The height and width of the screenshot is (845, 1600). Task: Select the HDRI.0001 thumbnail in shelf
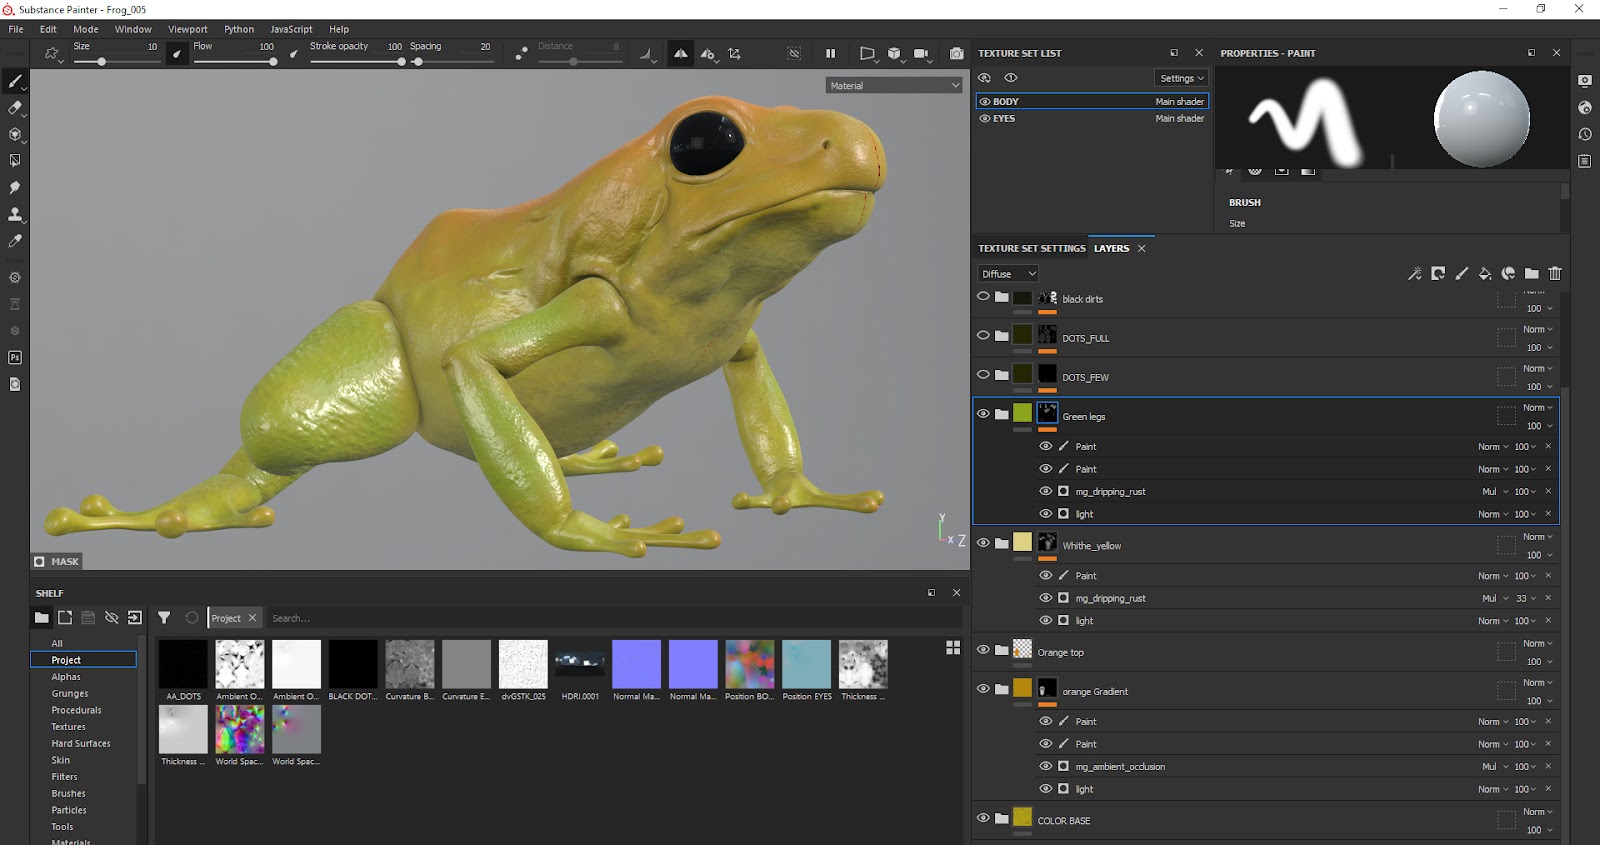tap(580, 665)
